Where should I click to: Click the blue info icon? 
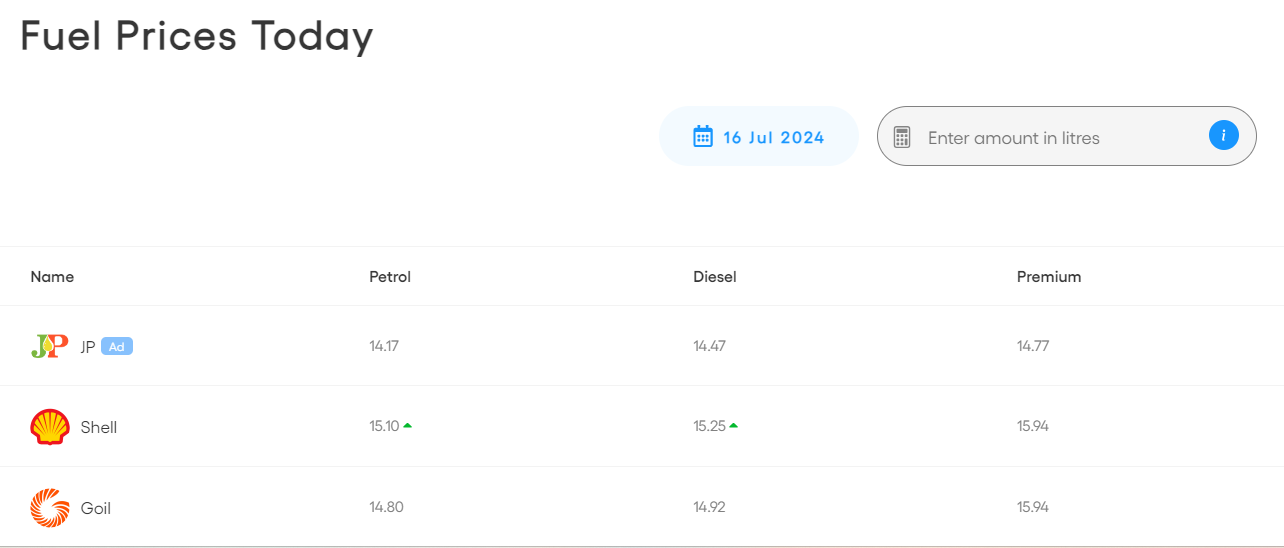[1223, 135]
